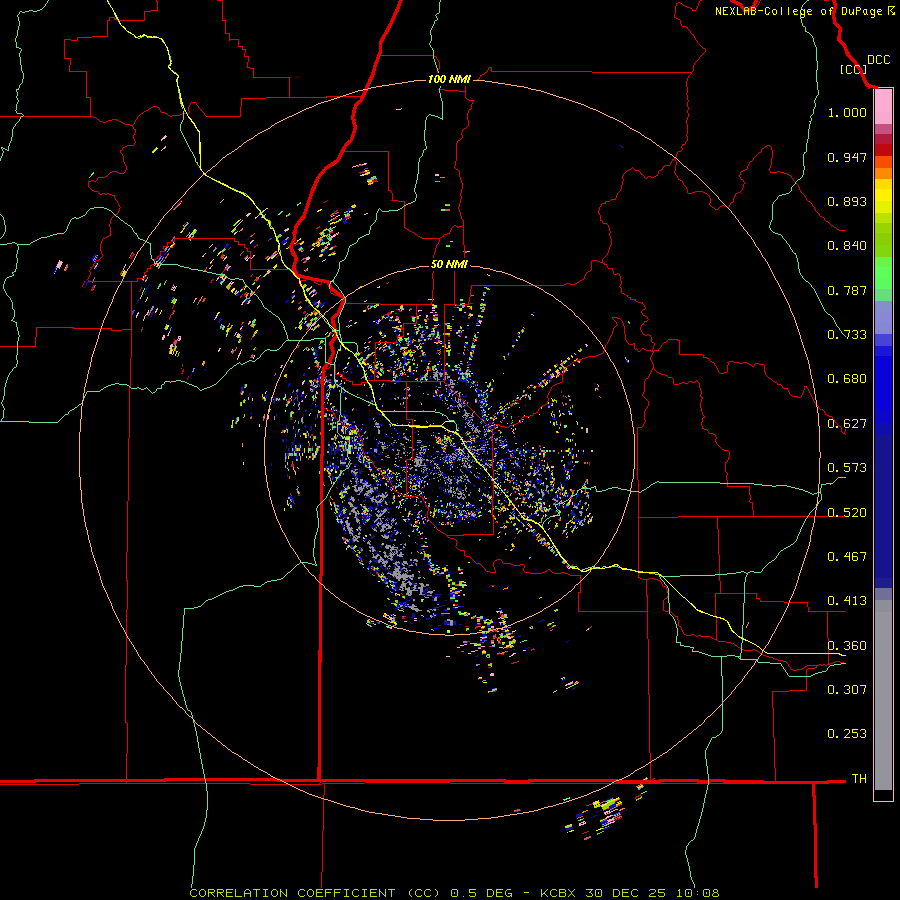900x900 pixels.
Task: Click the 0.733 scale value
Action: coord(847,335)
